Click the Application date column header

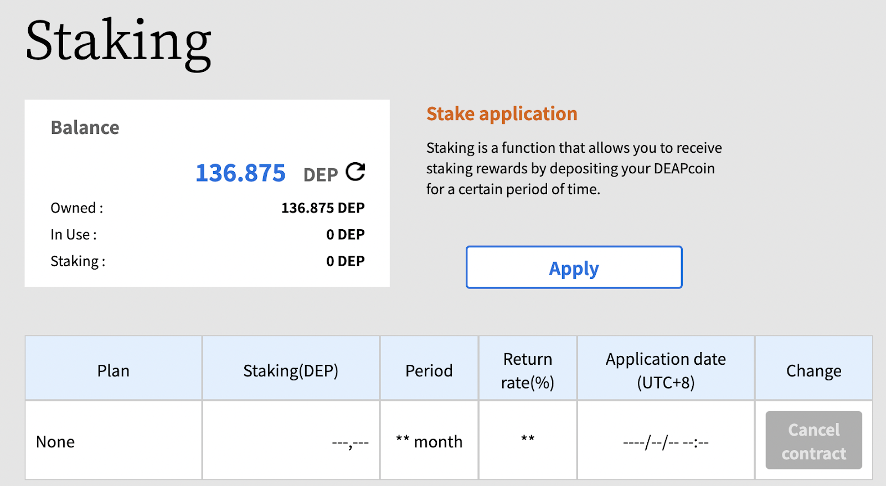coord(666,368)
